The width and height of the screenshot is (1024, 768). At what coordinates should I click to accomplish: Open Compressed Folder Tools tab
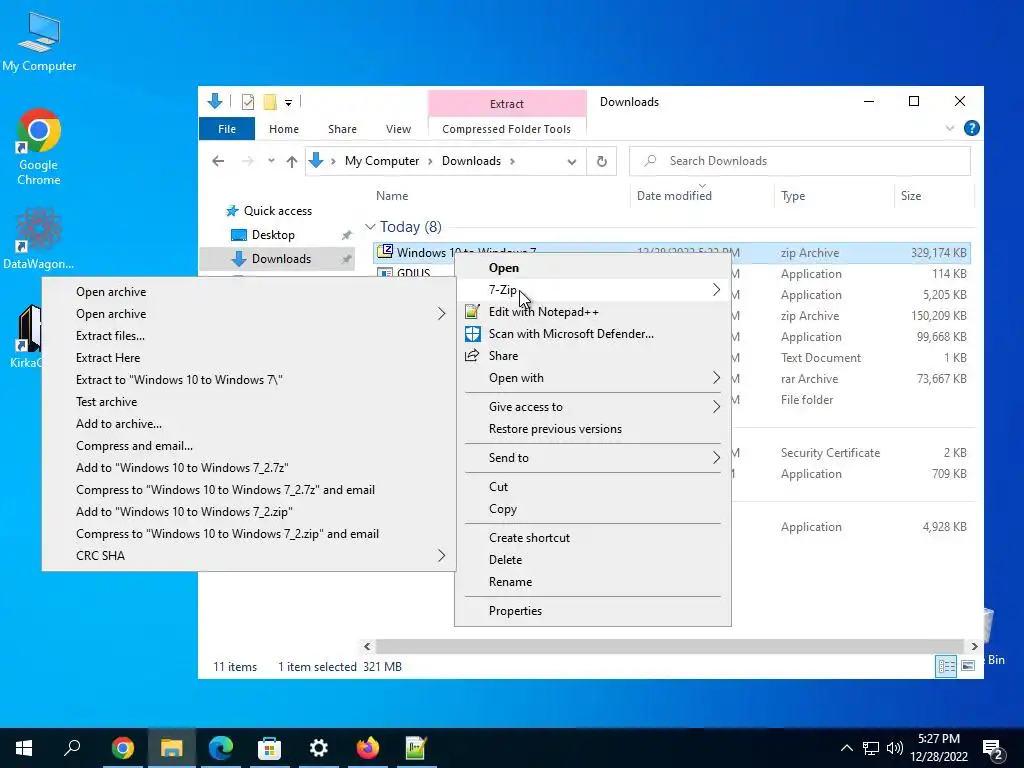pos(506,129)
